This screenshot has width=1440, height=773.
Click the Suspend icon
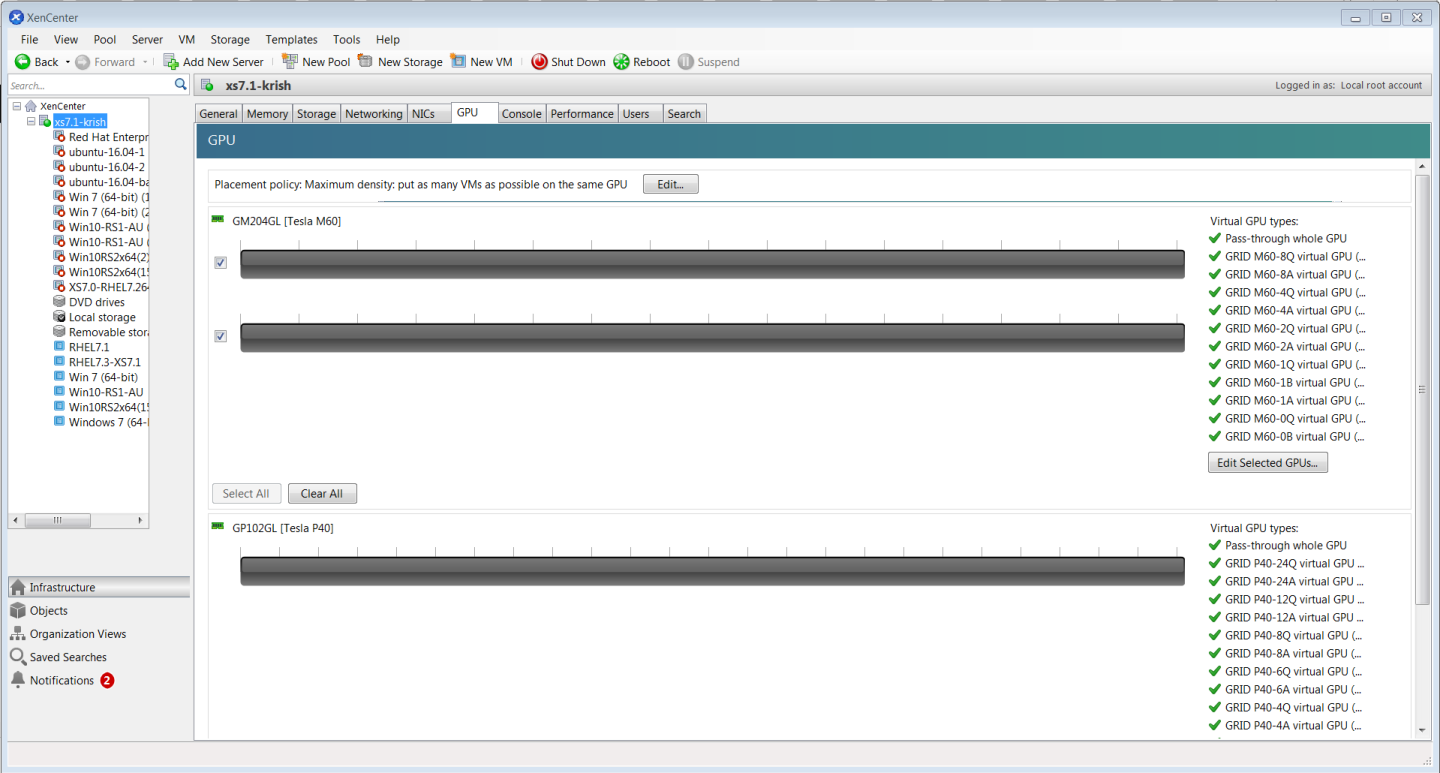coord(687,61)
